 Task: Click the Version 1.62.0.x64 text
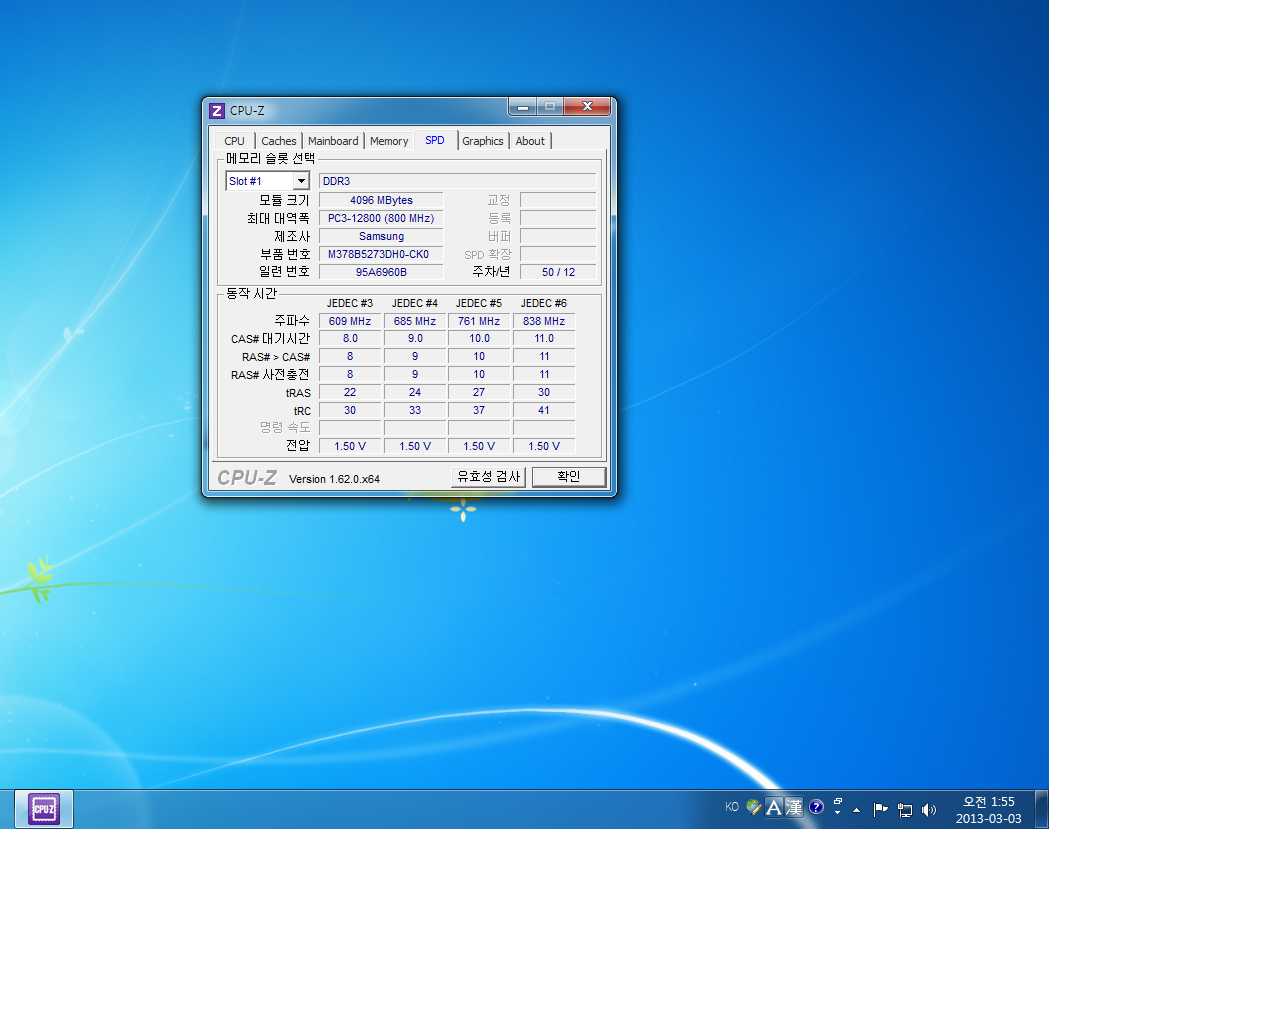click(x=334, y=479)
